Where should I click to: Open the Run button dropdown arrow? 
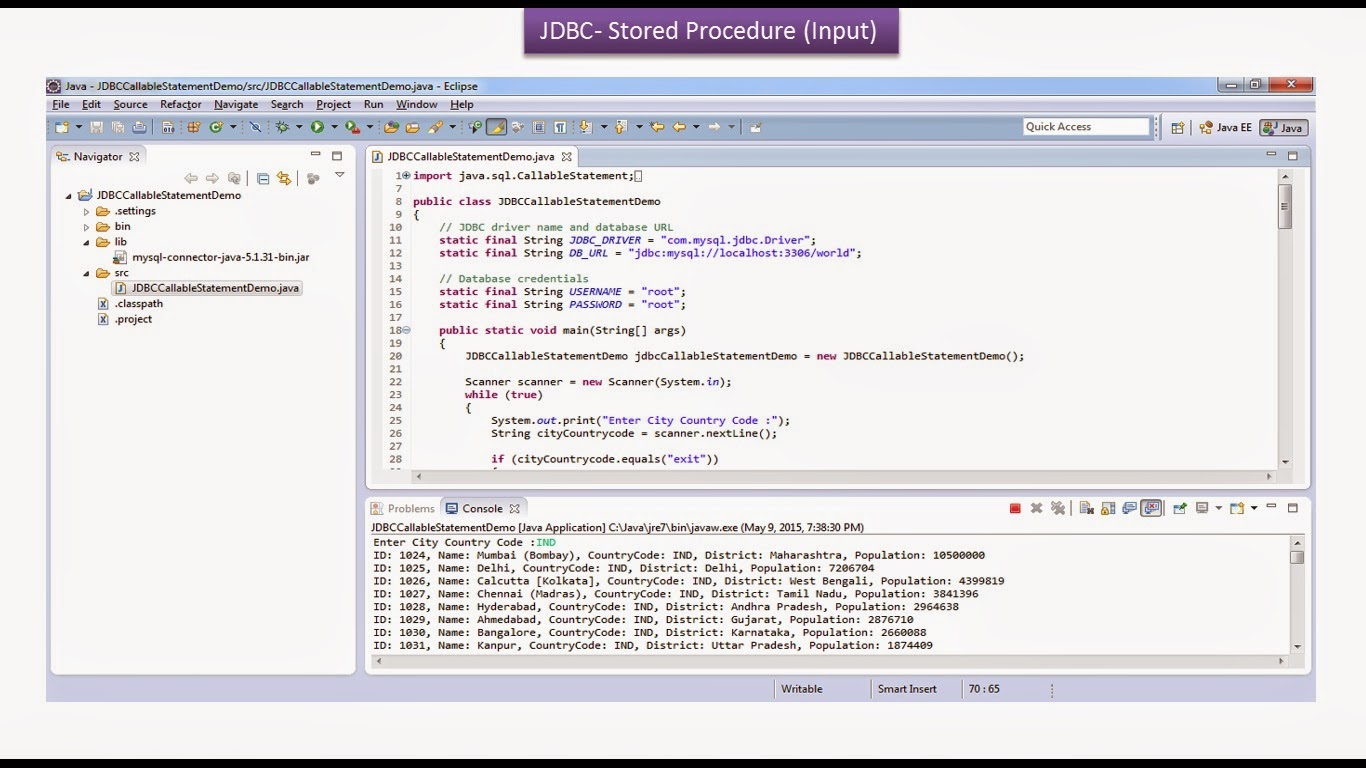point(334,127)
